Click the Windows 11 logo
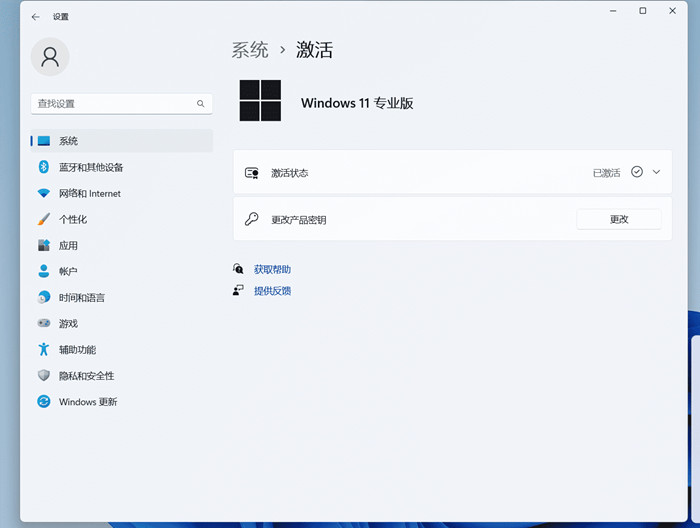 (260, 100)
